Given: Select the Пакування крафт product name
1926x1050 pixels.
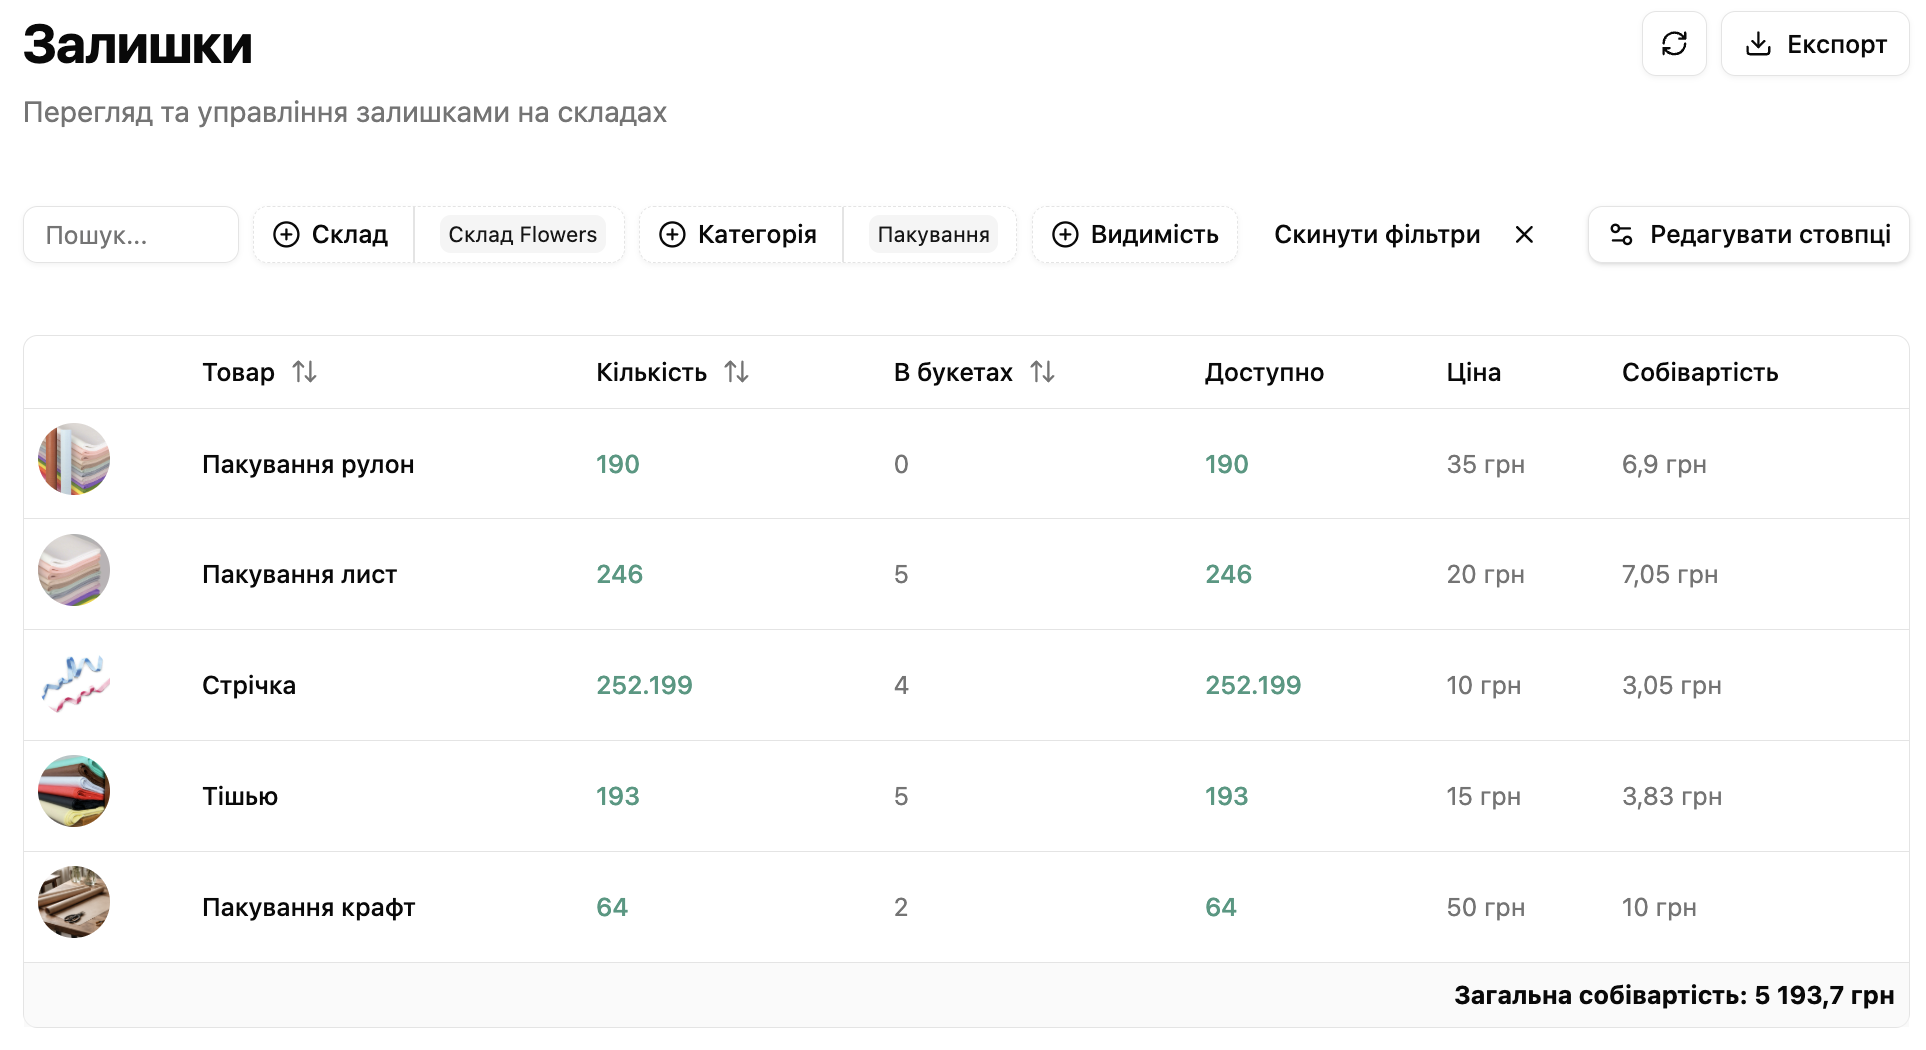Looking at the screenshot, I should (x=308, y=908).
